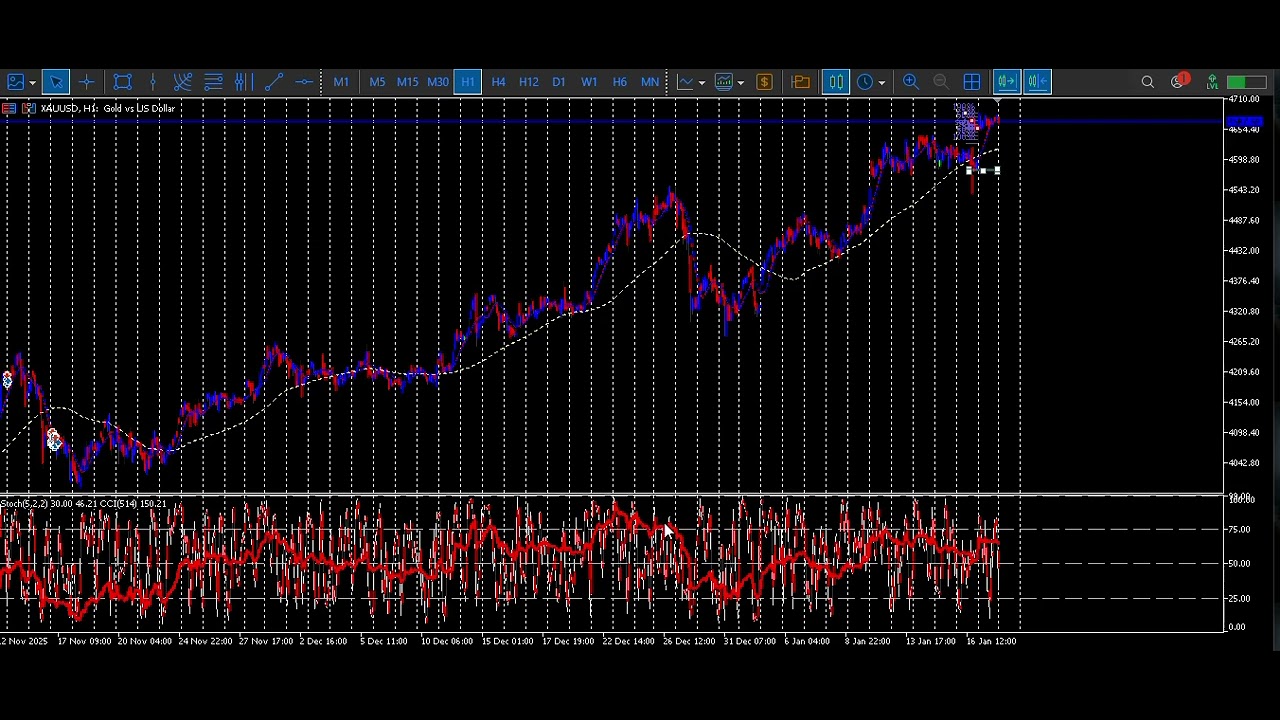1280x720 pixels.
Task: Open the templates folder icon
Action: [x=801, y=82]
